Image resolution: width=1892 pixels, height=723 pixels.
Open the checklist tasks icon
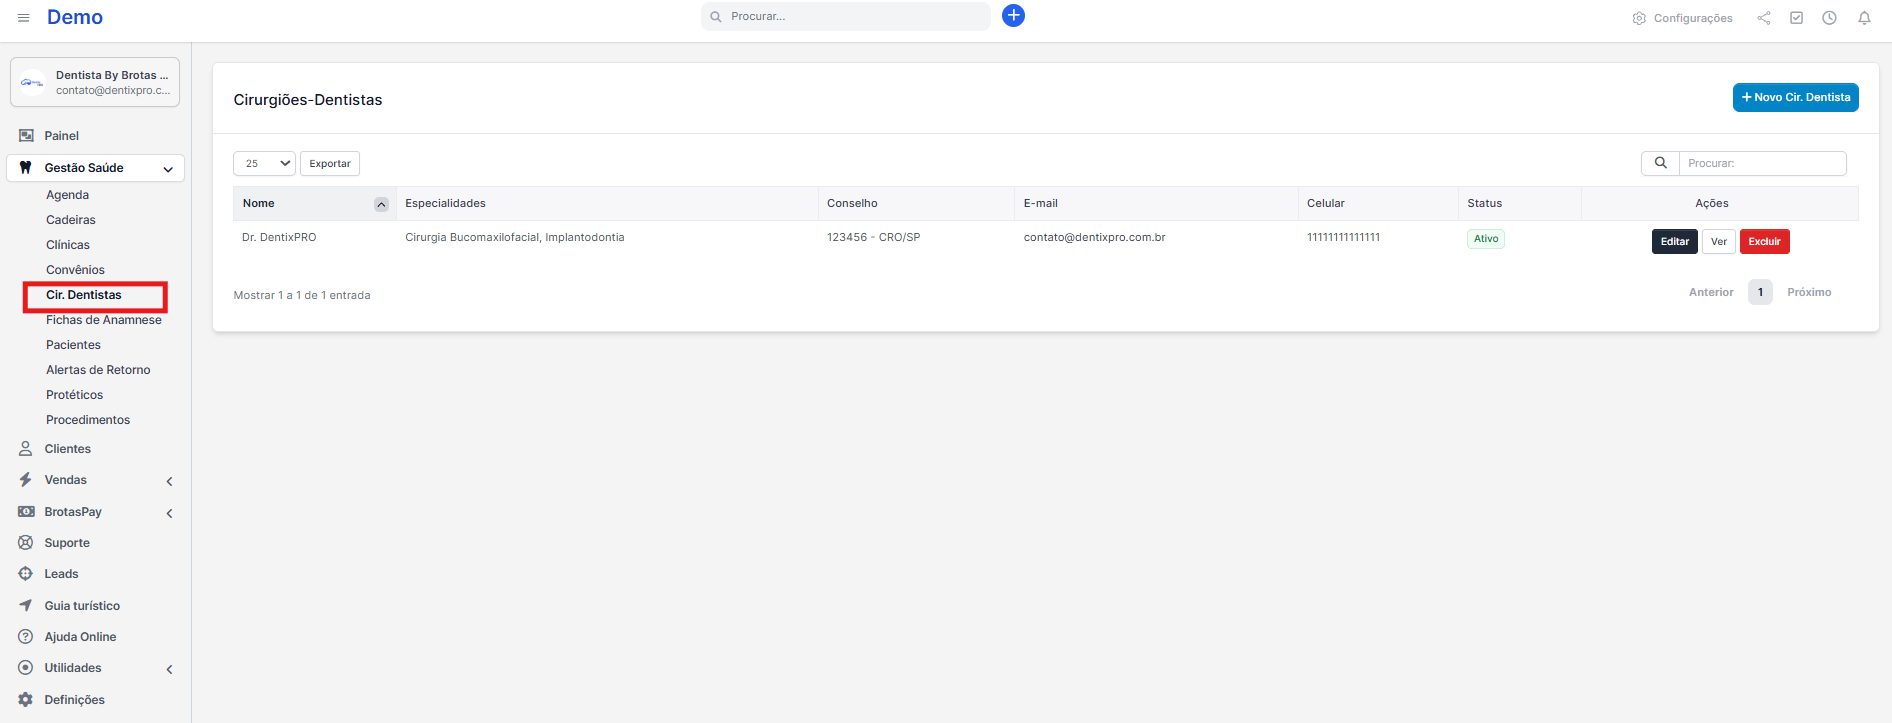tap(1797, 18)
